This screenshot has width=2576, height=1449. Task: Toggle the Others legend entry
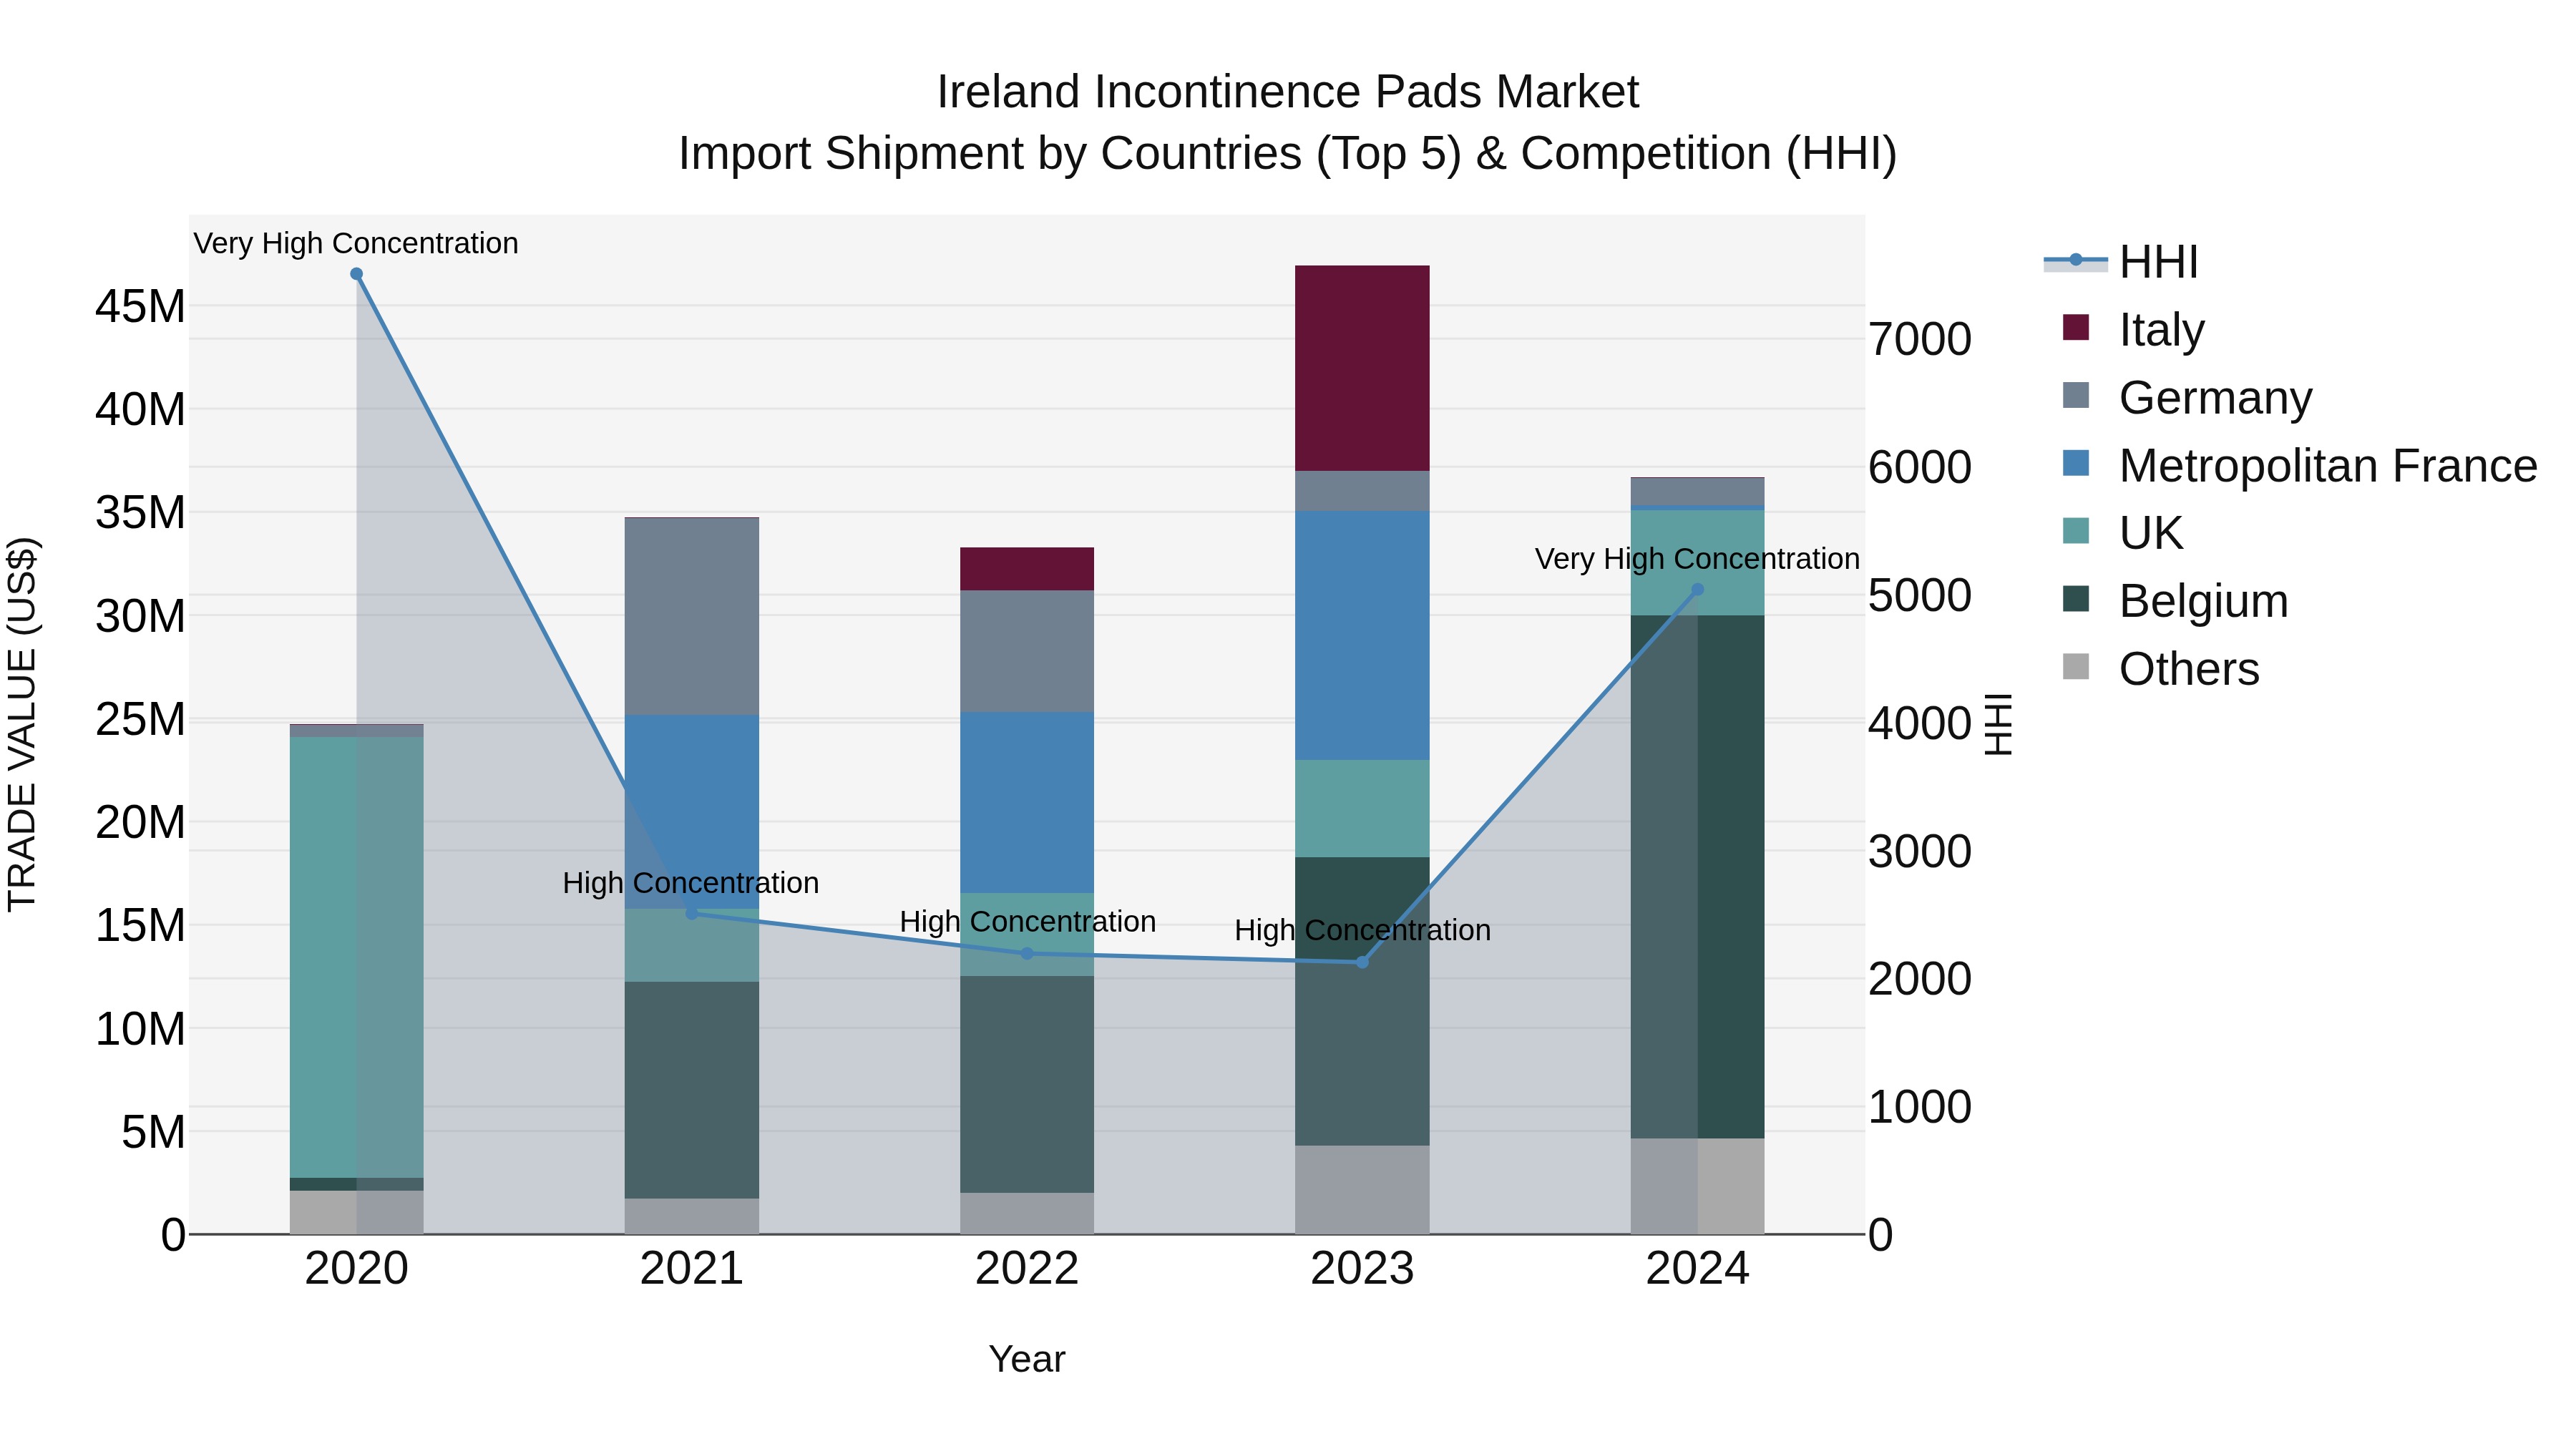point(2160,669)
